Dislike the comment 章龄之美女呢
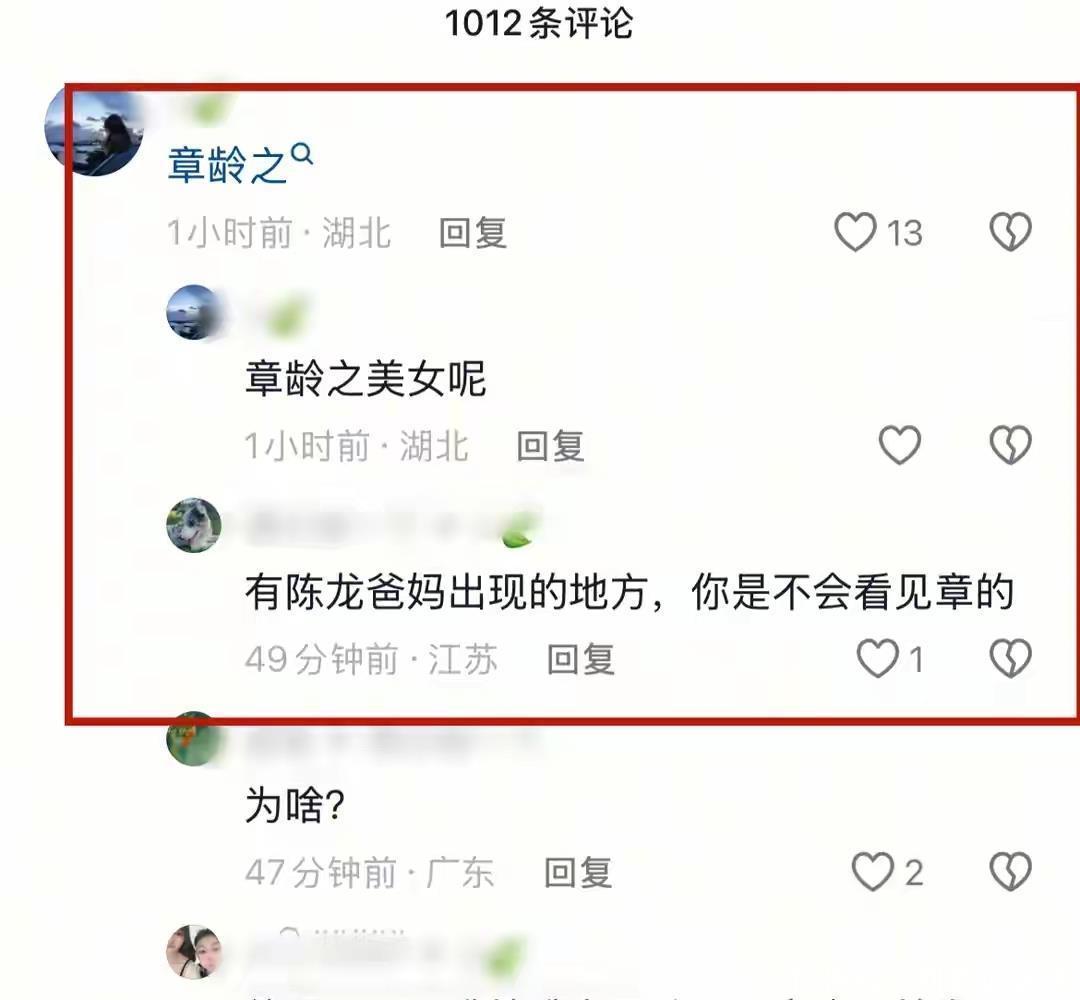The width and height of the screenshot is (1080, 1000). (x=1010, y=445)
